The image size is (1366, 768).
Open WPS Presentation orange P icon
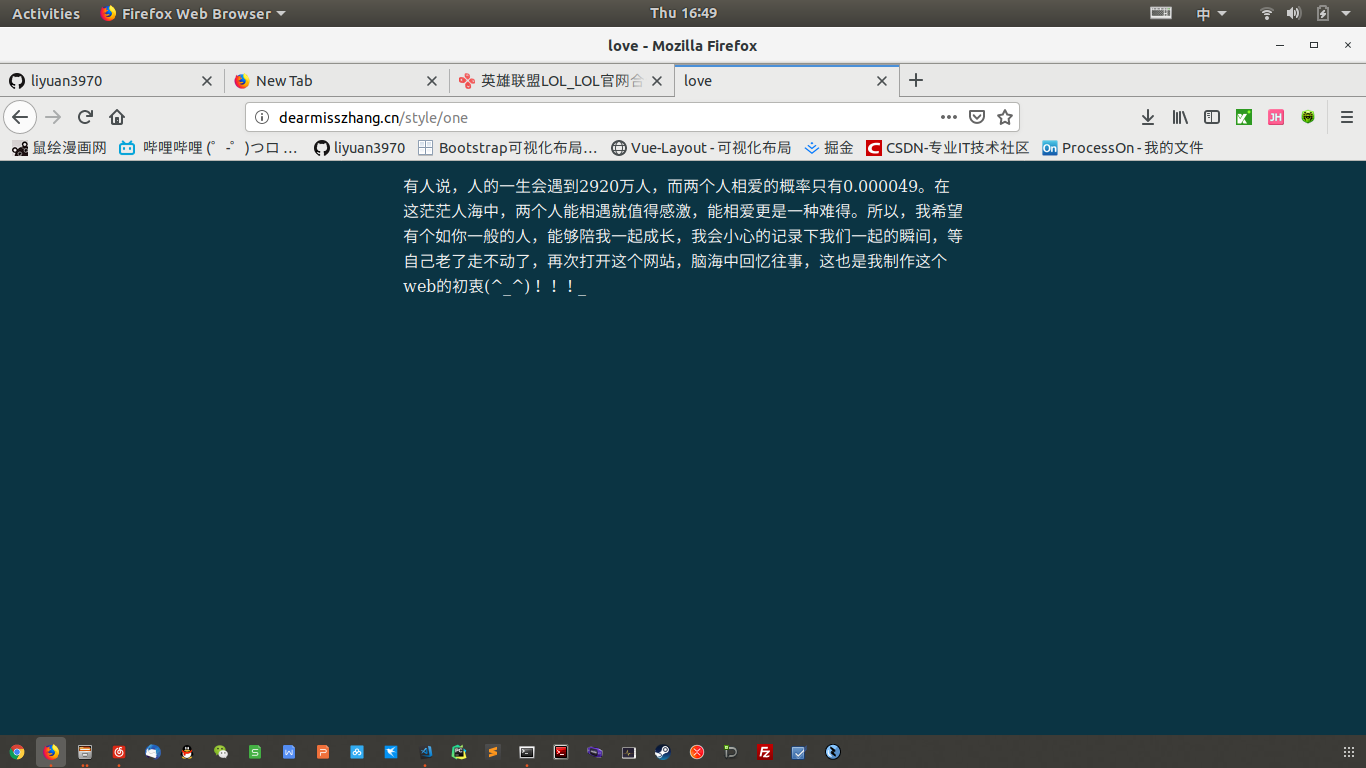click(323, 752)
